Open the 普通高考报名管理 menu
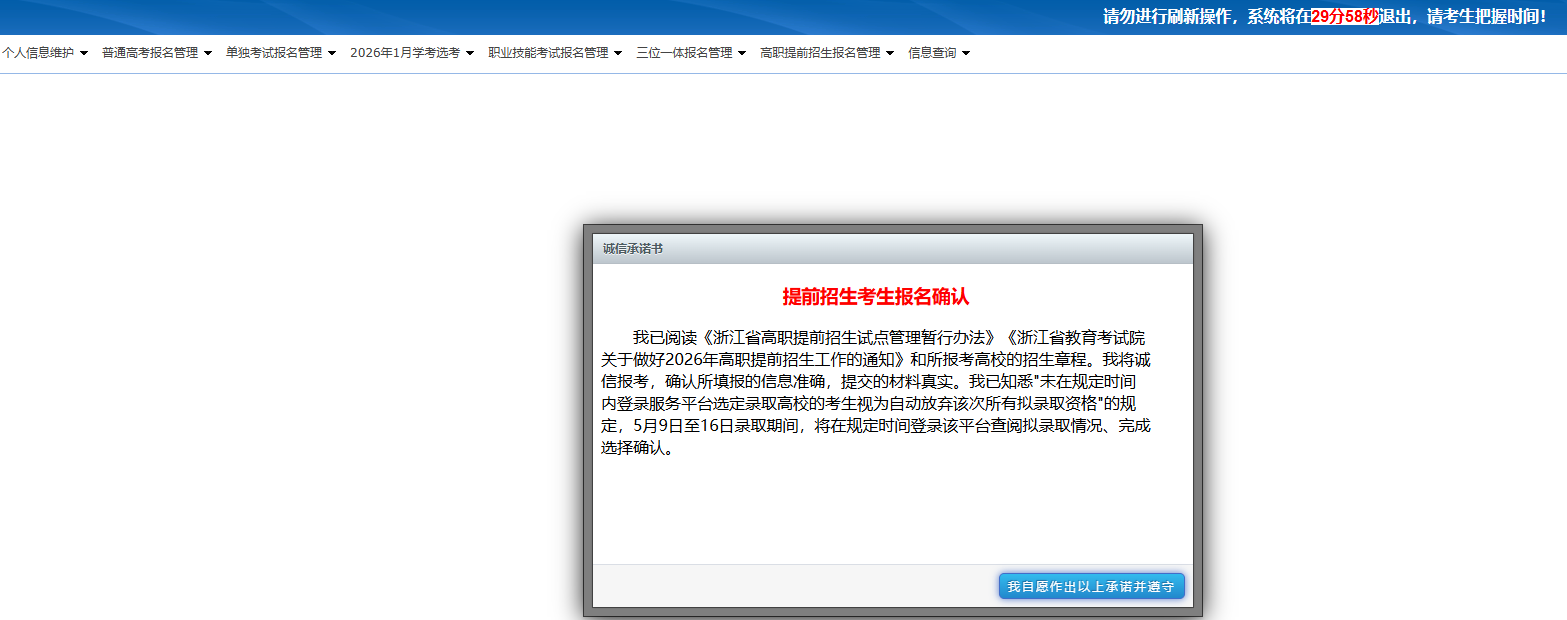1567x620 pixels. coord(150,53)
